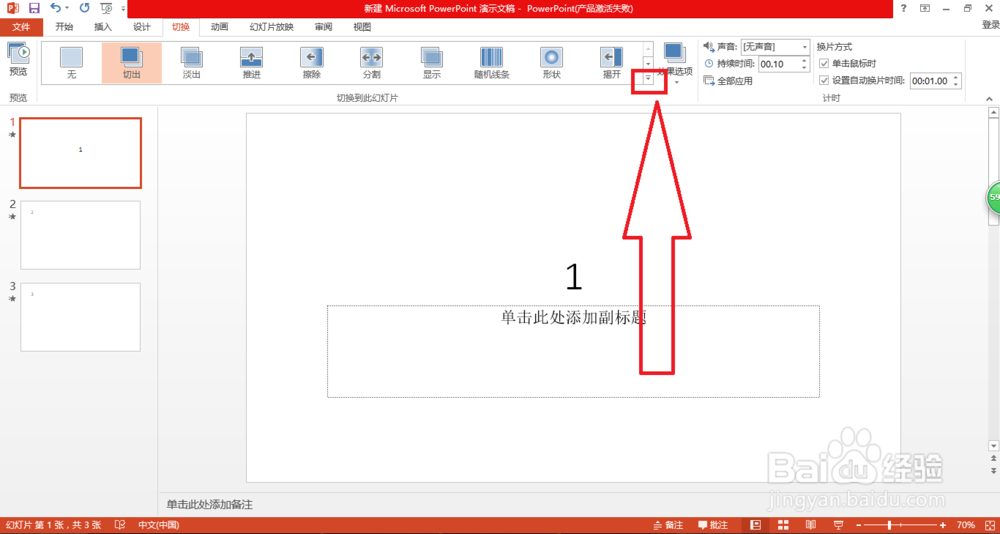Open the 声音 sound combo box
The height and width of the screenshot is (534, 1000).
[775, 47]
